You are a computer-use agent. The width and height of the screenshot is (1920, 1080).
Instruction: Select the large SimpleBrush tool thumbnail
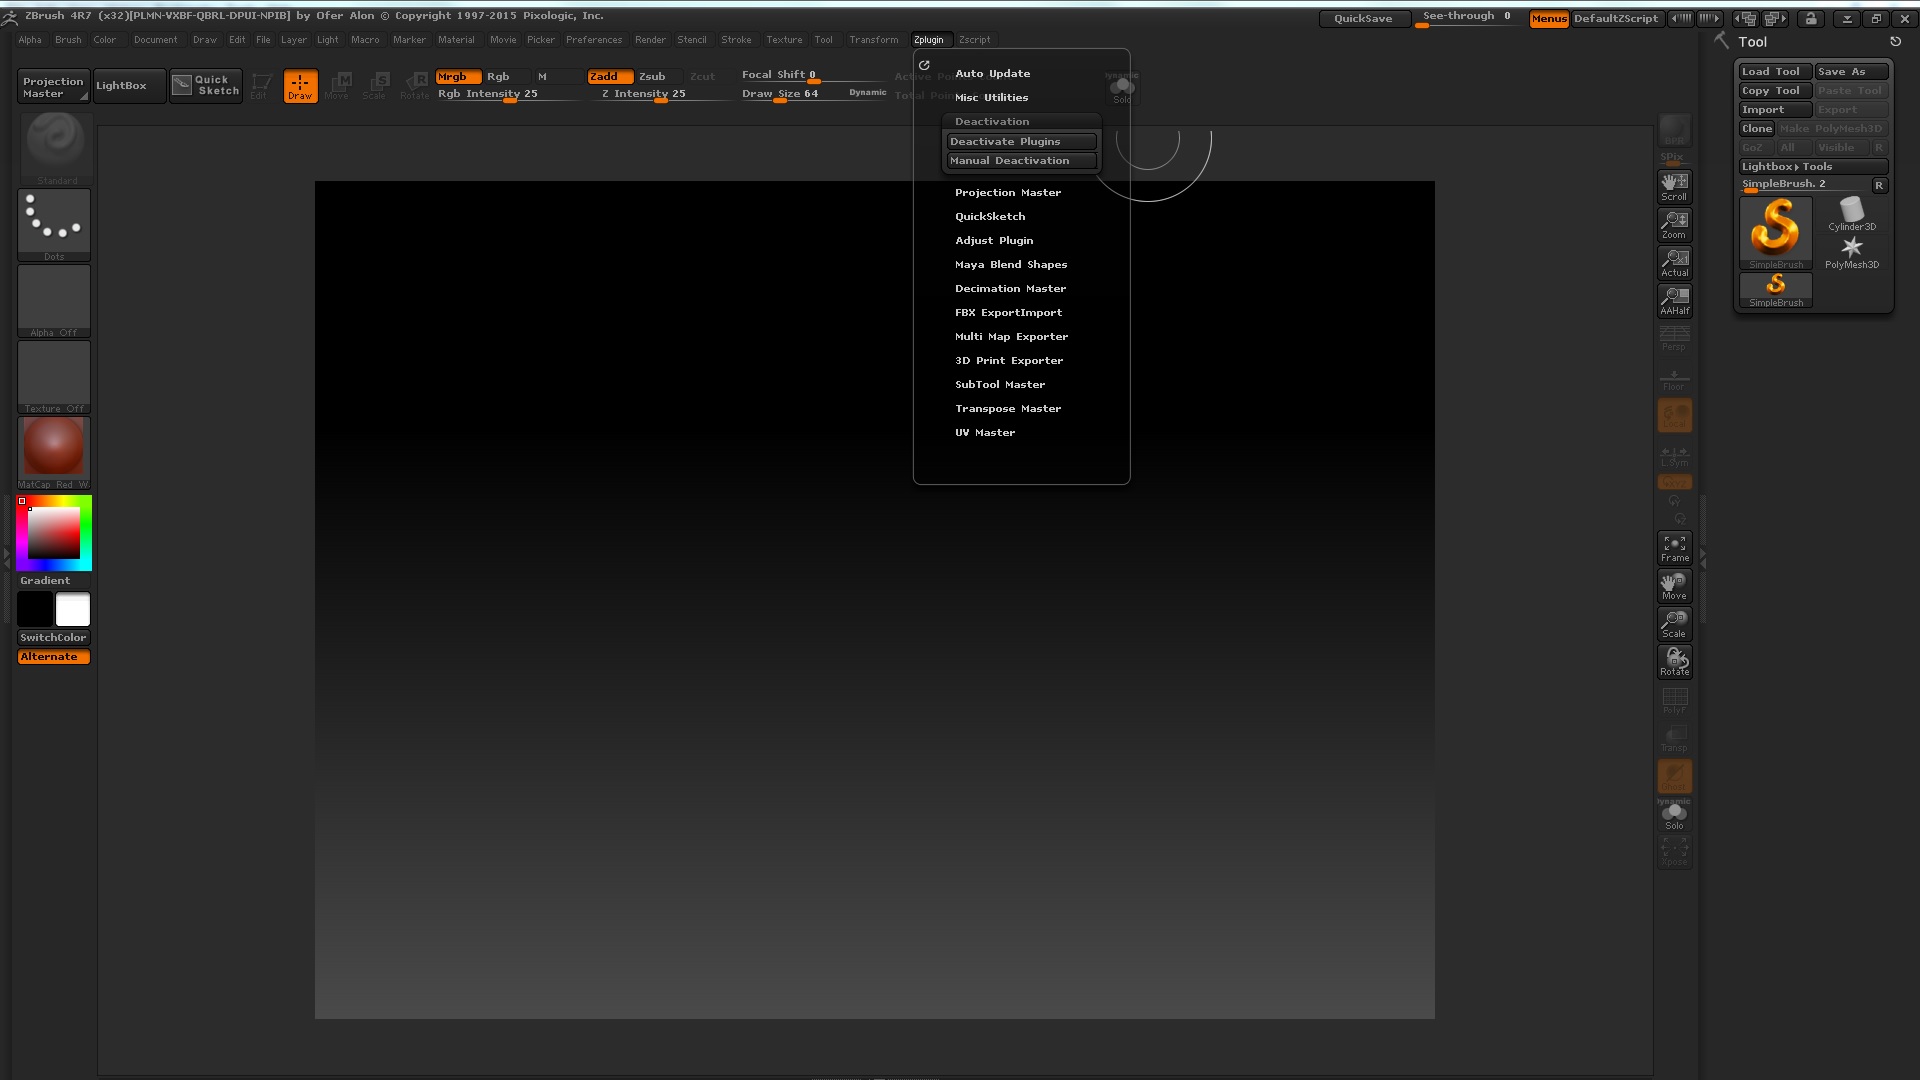pyautogui.click(x=1775, y=232)
